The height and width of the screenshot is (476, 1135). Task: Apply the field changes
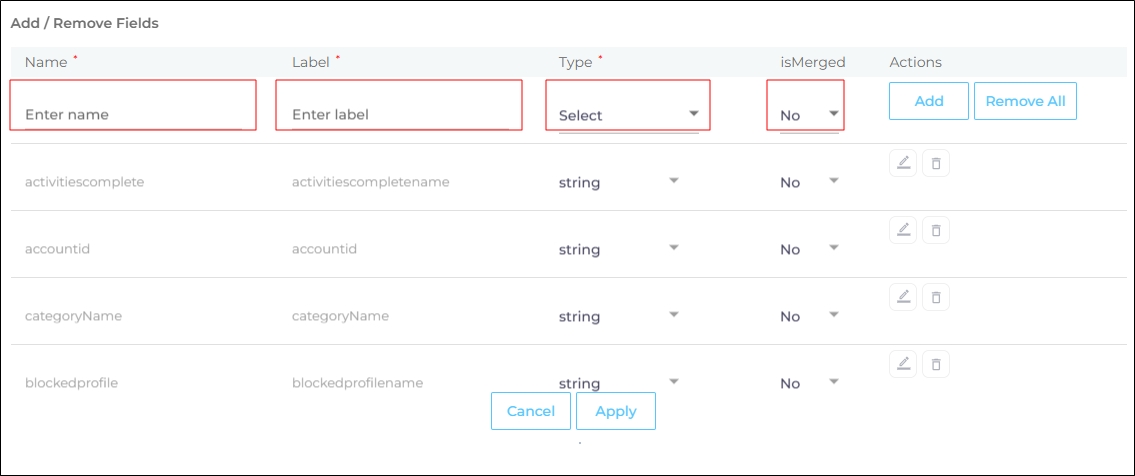(x=616, y=411)
